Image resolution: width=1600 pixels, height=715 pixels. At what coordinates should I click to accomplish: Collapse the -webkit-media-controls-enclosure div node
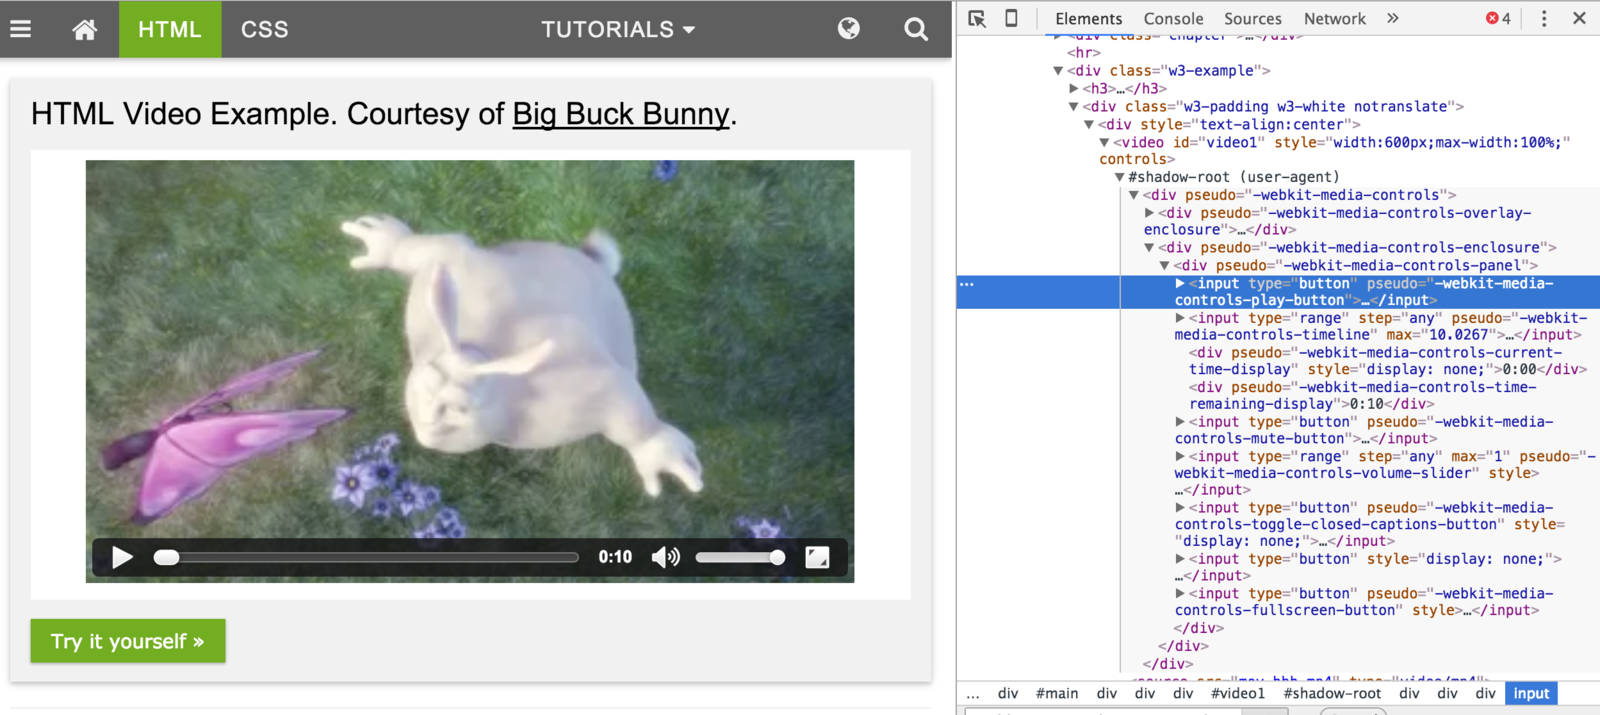(1150, 248)
